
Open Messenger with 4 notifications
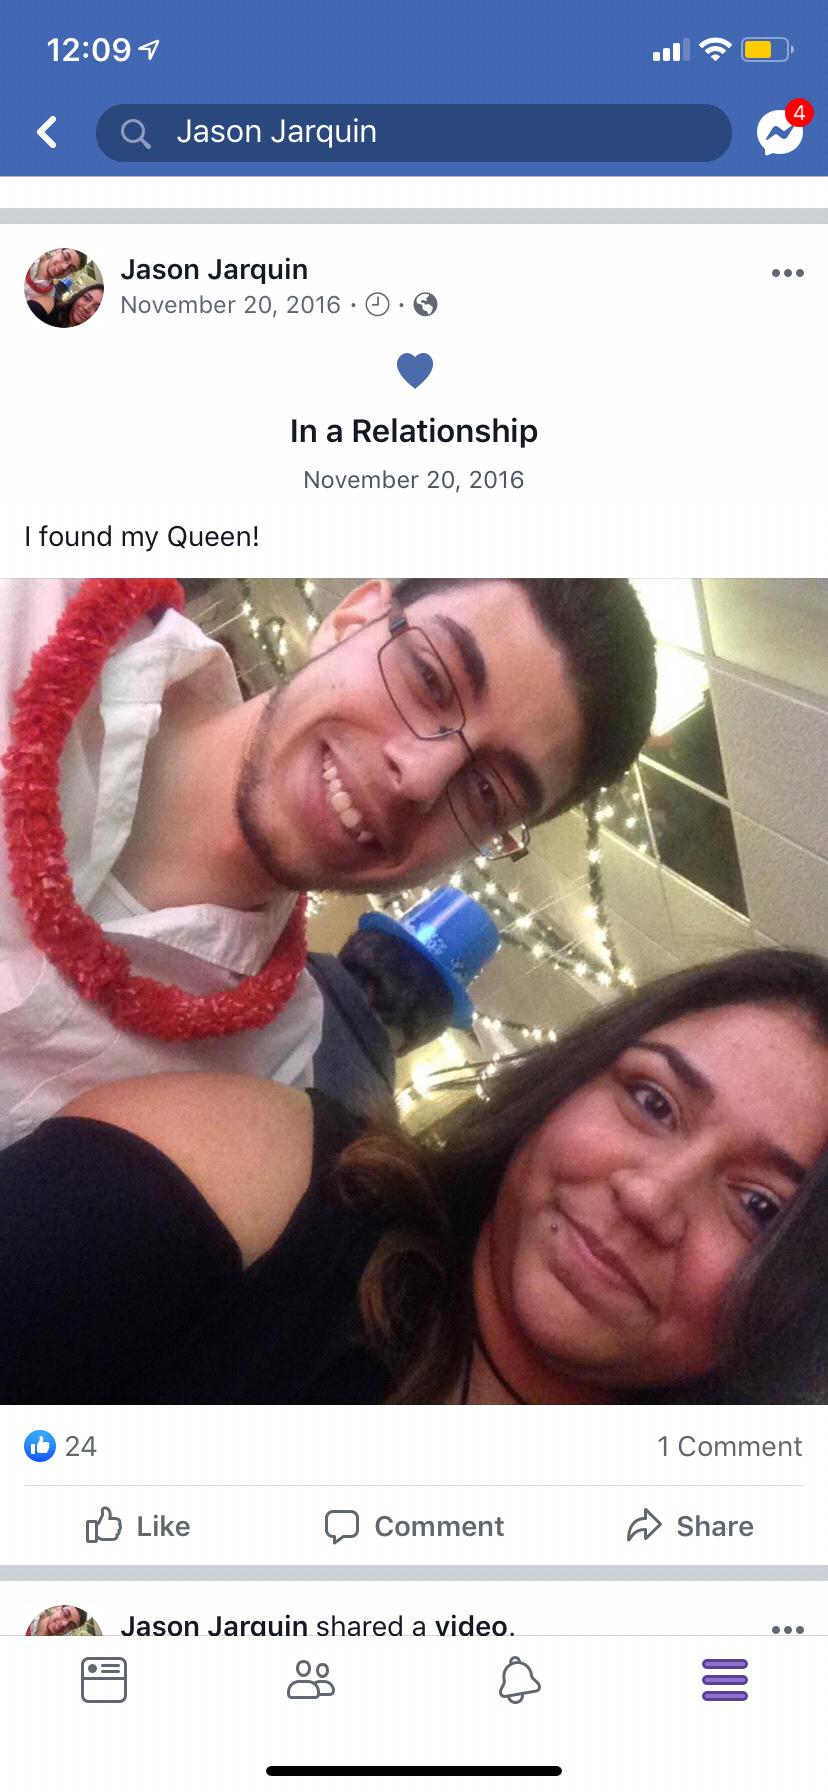(781, 130)
